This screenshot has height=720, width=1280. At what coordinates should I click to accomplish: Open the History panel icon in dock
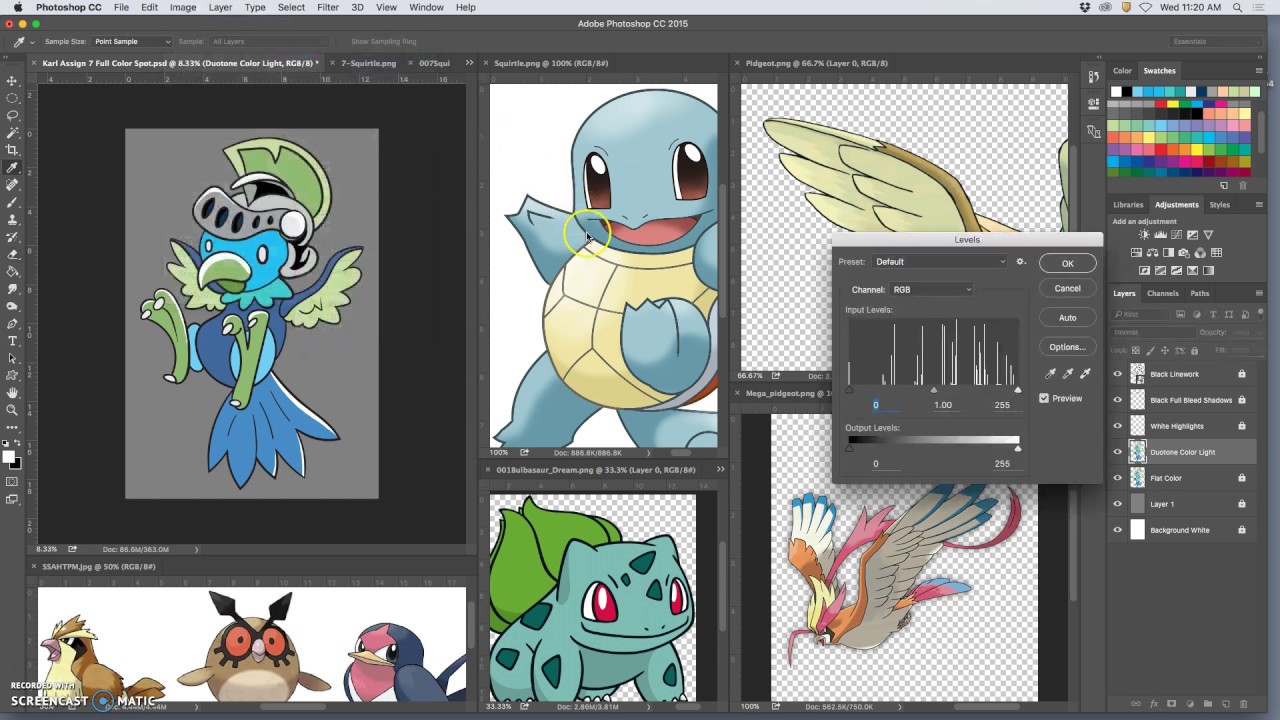click(1093, 77)
